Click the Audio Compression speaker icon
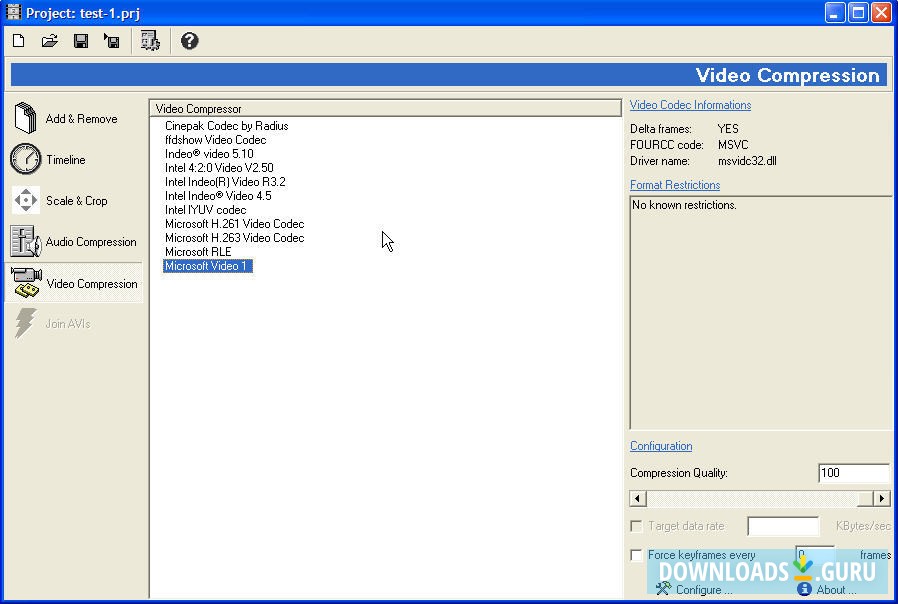Screen dimensions: 898x604 click(26, 241)
